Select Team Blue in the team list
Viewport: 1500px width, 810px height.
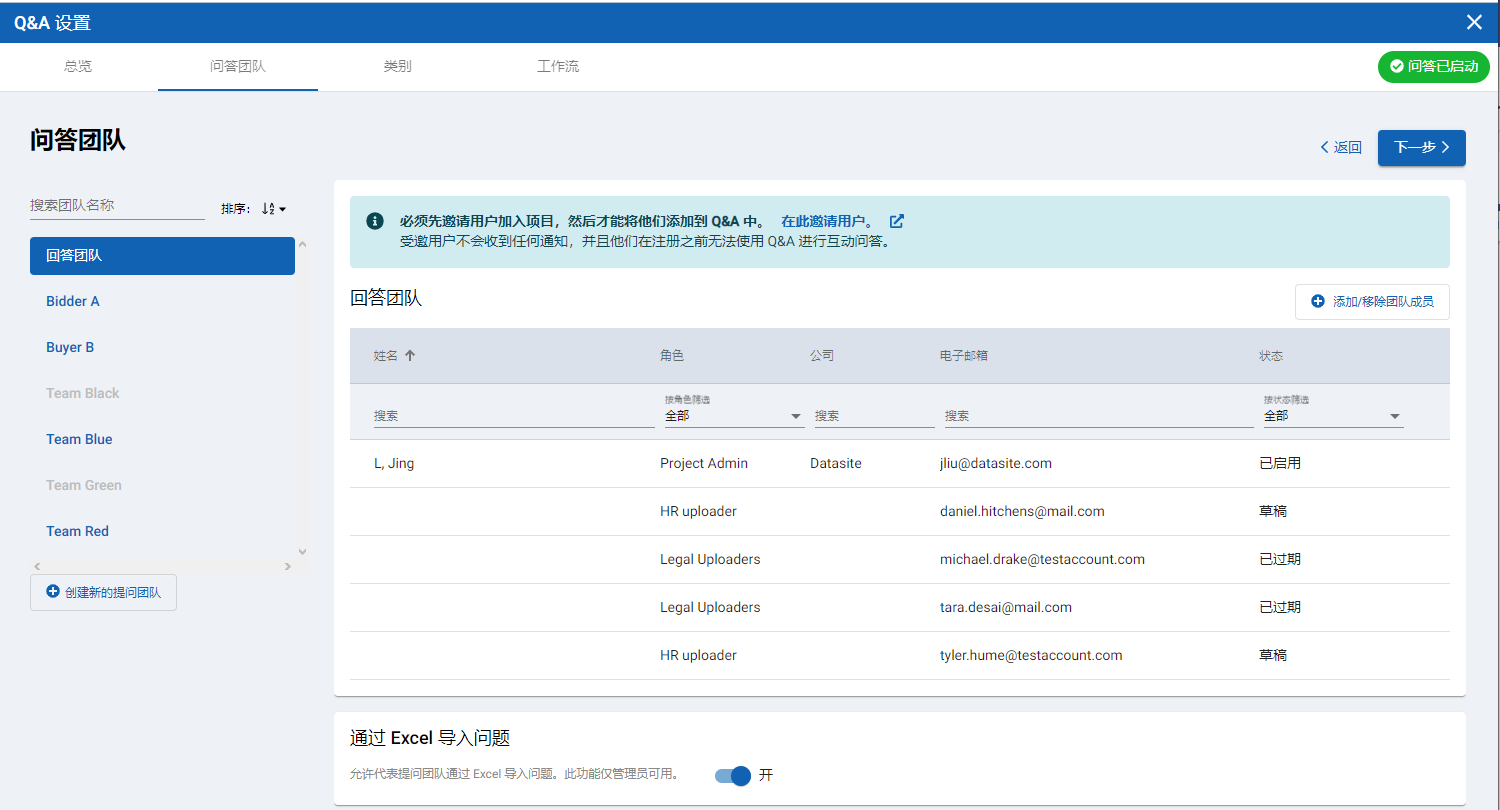79,439
